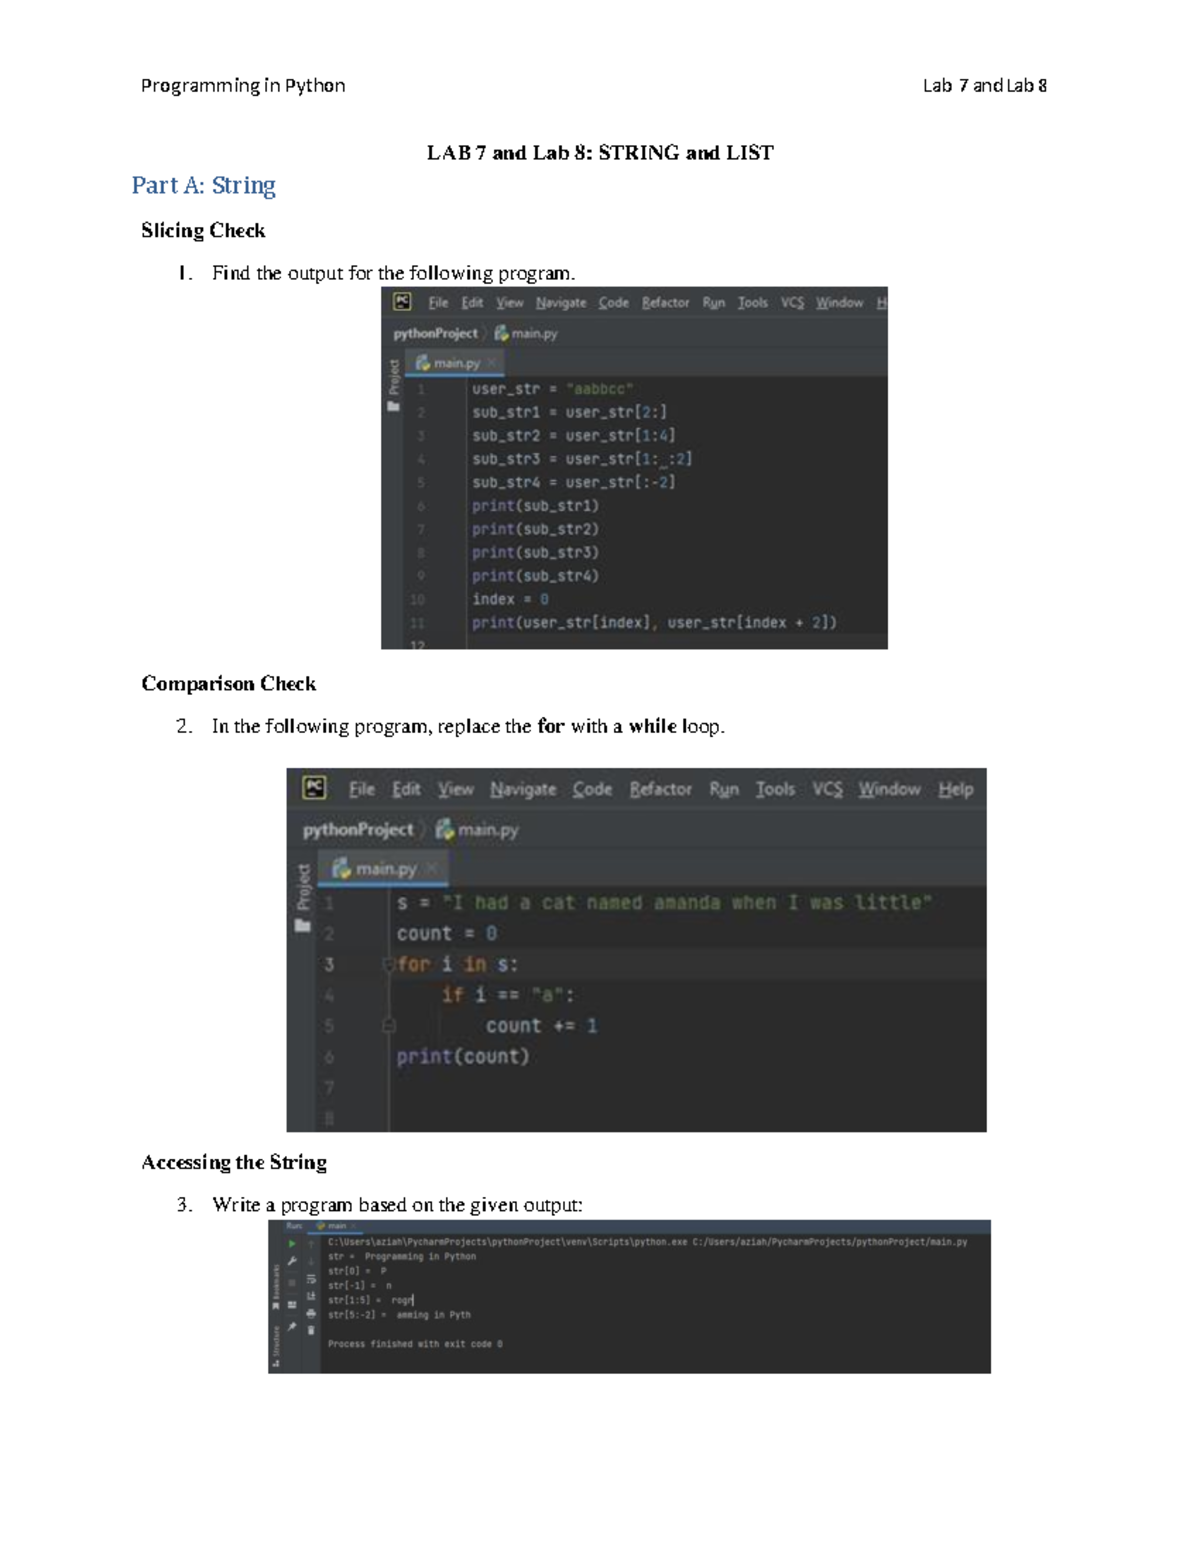1200x1553 pixels.
Task: Select the Scroll to End icon
Action: tap(310, 1295)
